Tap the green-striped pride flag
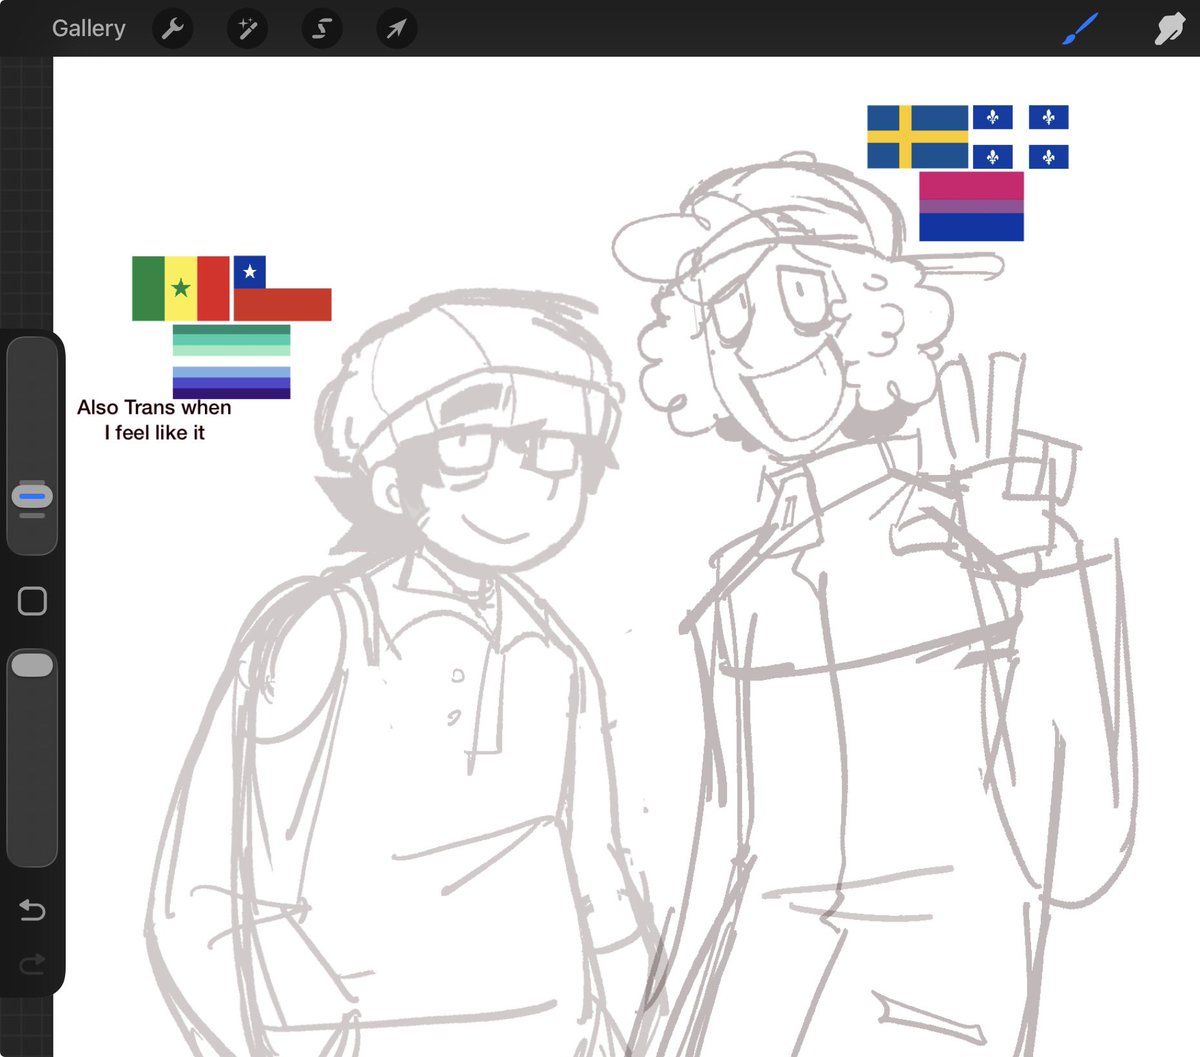 (x=231, y=340)
